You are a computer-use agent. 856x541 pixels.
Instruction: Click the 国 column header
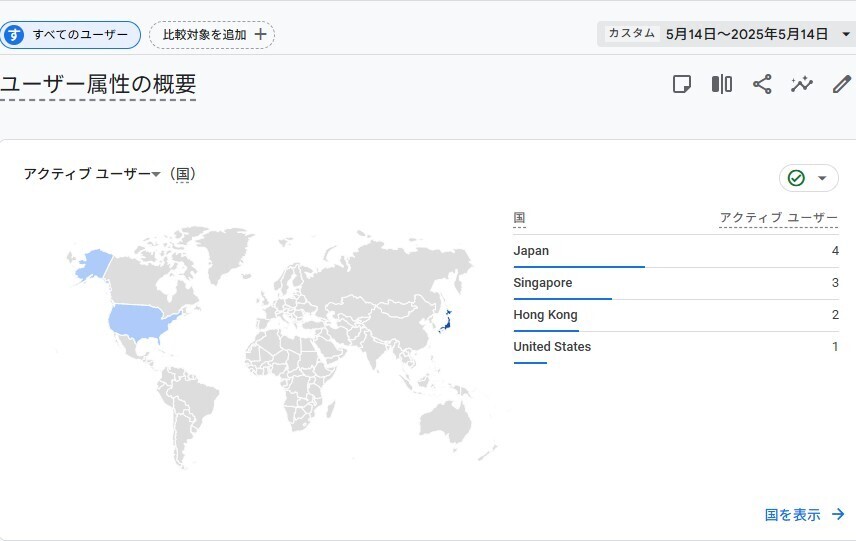pyautogui.click(x=519, y=218)
